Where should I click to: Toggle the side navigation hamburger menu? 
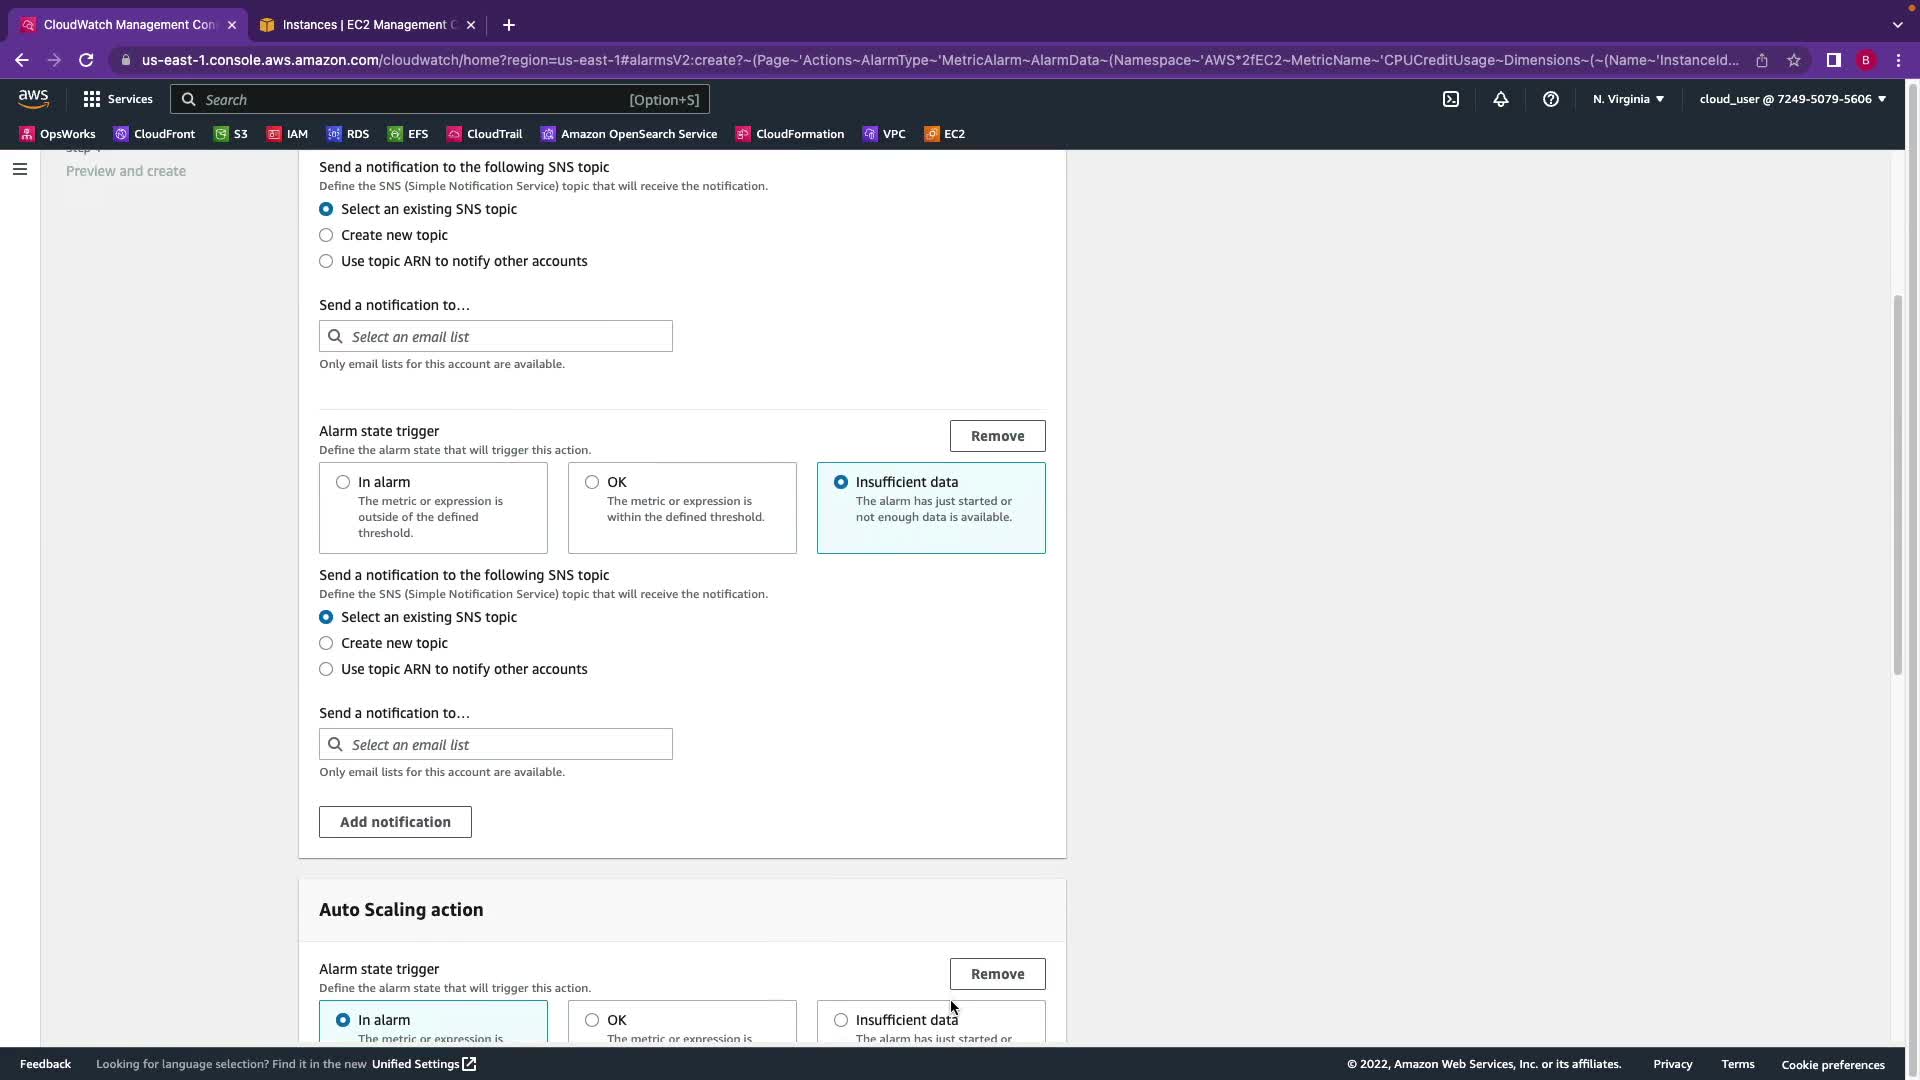(x=19, y=169)
